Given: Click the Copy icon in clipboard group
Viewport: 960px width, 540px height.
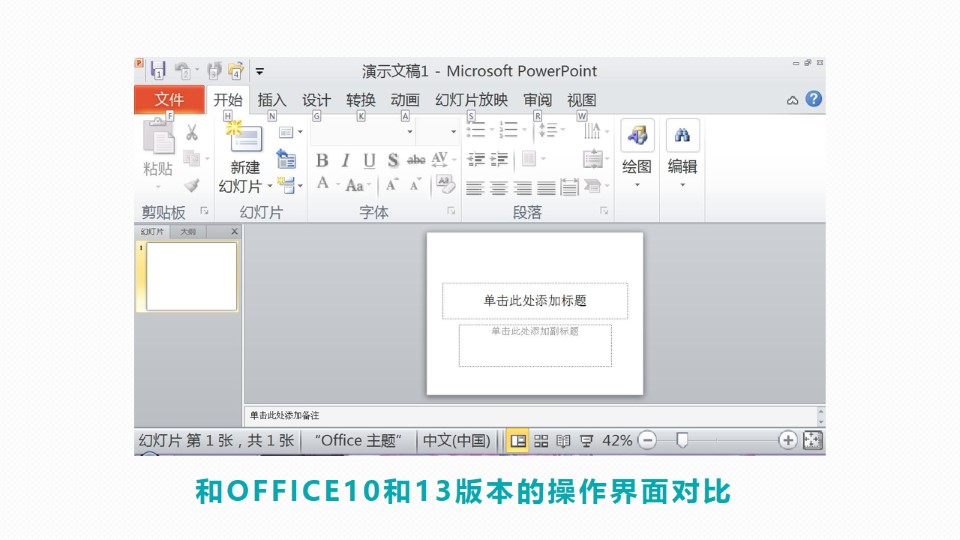Looking at the screenshot, I should pyautogui.click(x=192, y=159).
